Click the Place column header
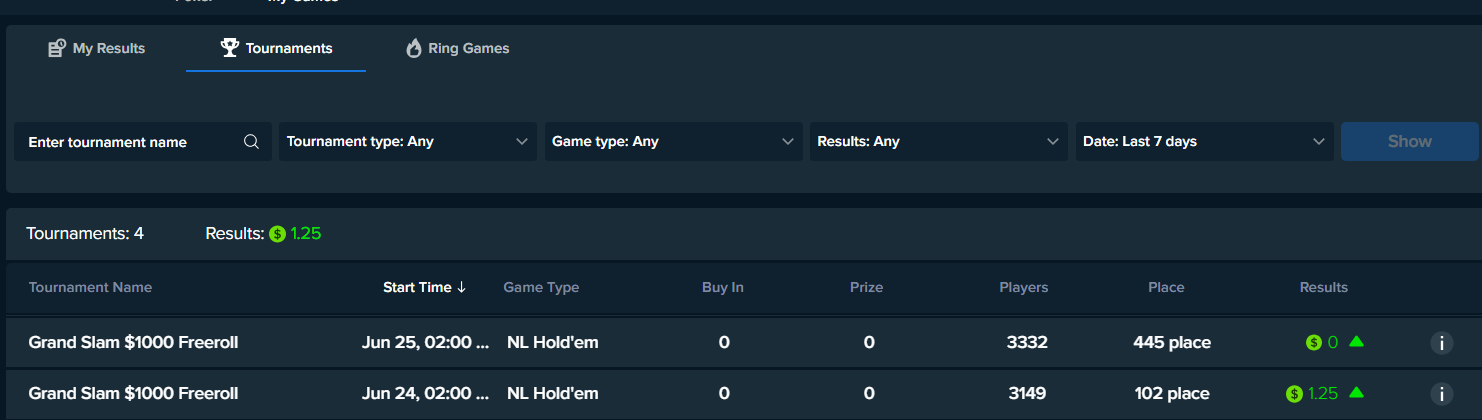This screenshot has width=1482, height=420. point(1166,287)
